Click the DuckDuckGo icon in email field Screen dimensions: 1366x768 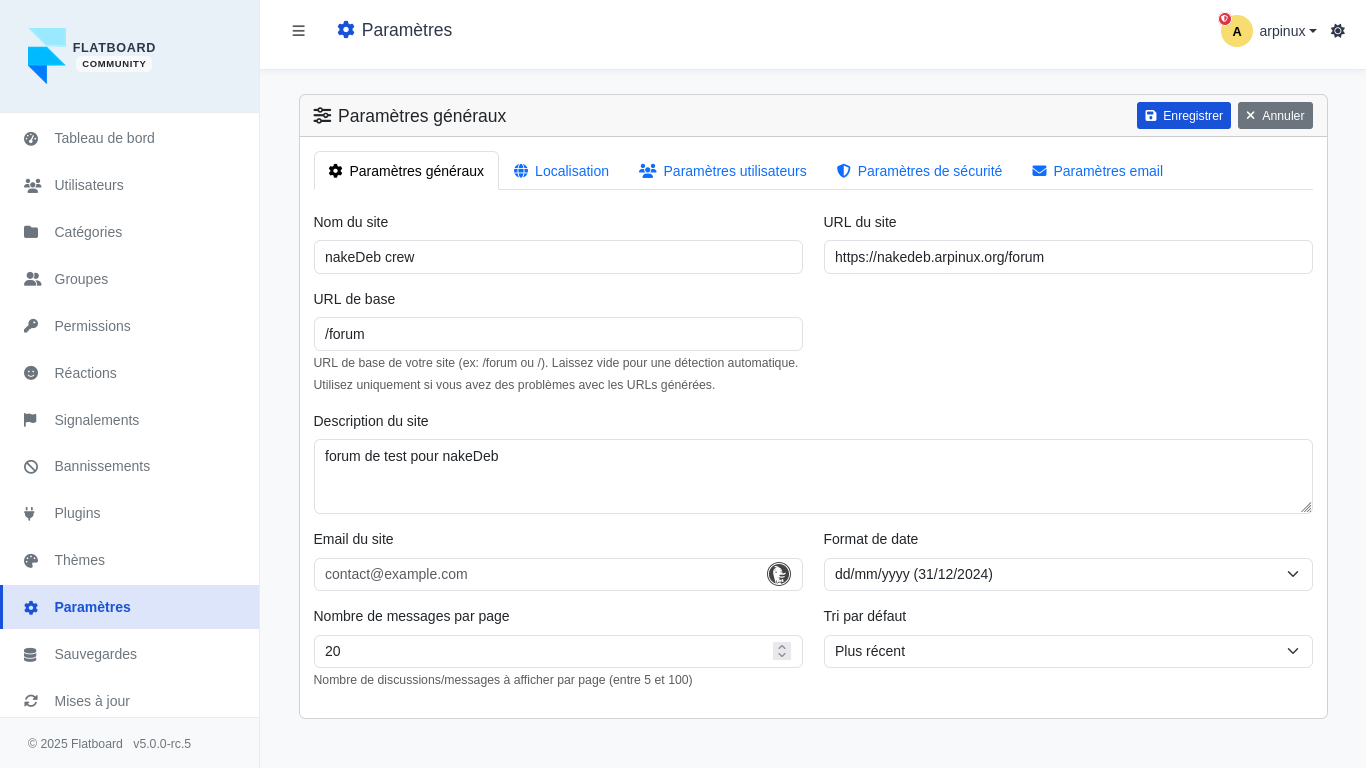(x=778, y=574)
